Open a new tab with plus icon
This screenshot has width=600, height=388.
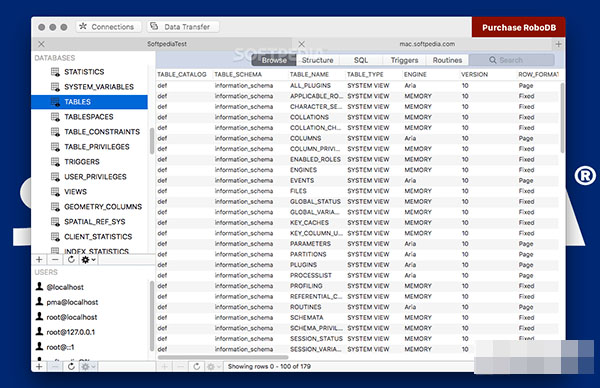tap(559, 44)
